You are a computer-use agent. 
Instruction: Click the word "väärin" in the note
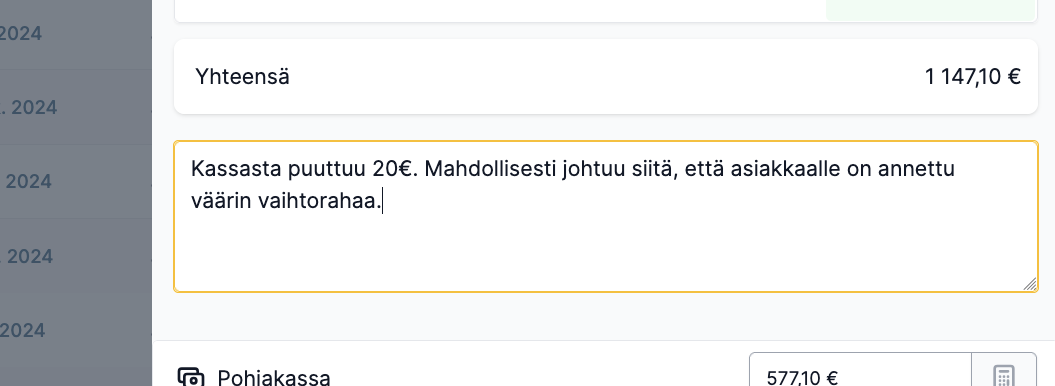221,200
